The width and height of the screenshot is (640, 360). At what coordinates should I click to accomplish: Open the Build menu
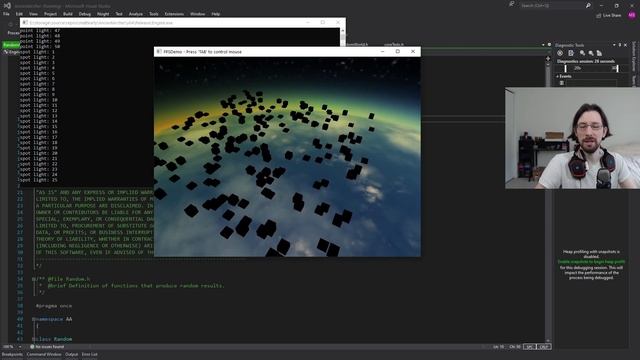(x=68, y=14)
